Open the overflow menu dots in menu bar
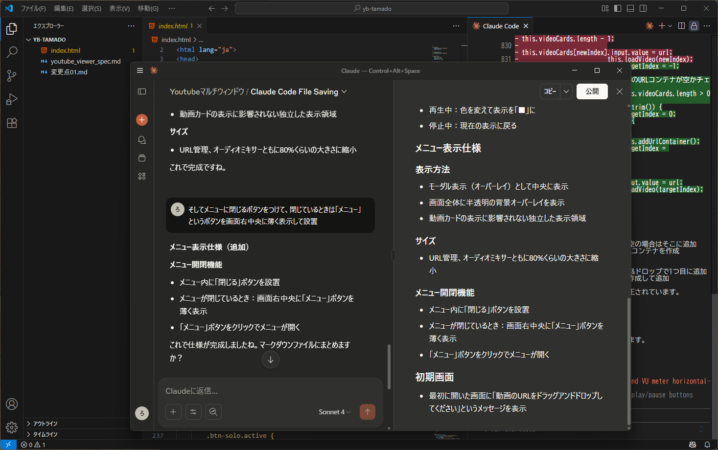Viewport: 718px width, 450px height. (172, 9)
